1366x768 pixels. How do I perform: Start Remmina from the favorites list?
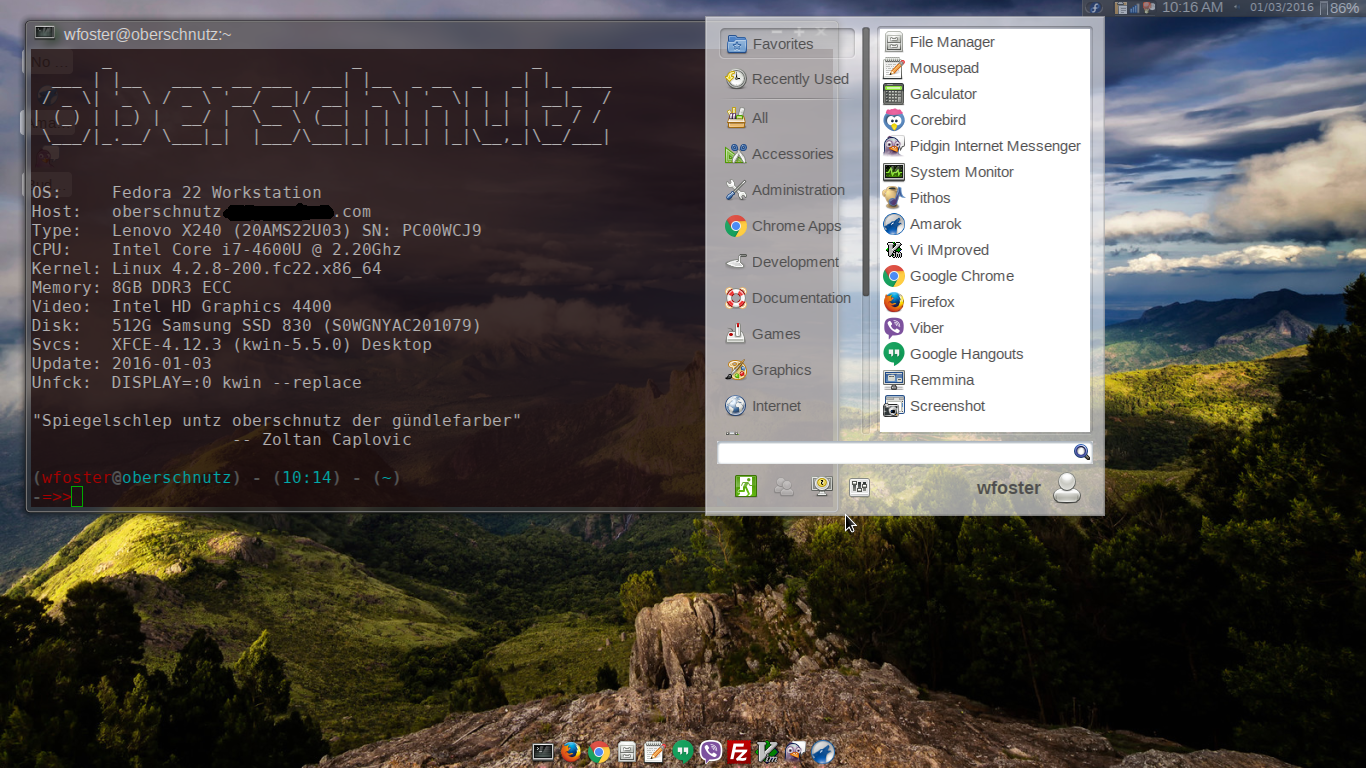click(941, 380)
